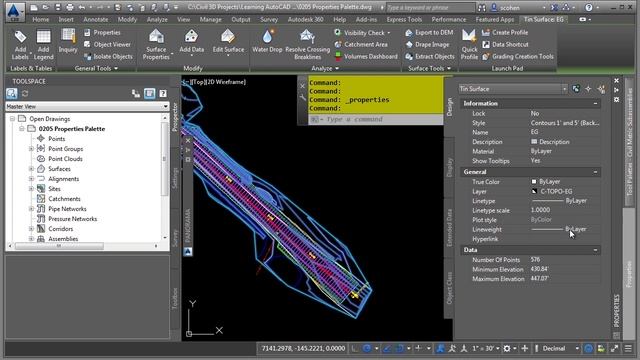Click Create Profile in Launch Pad
Screen dimensions: 640x360
tap(505, 33)
